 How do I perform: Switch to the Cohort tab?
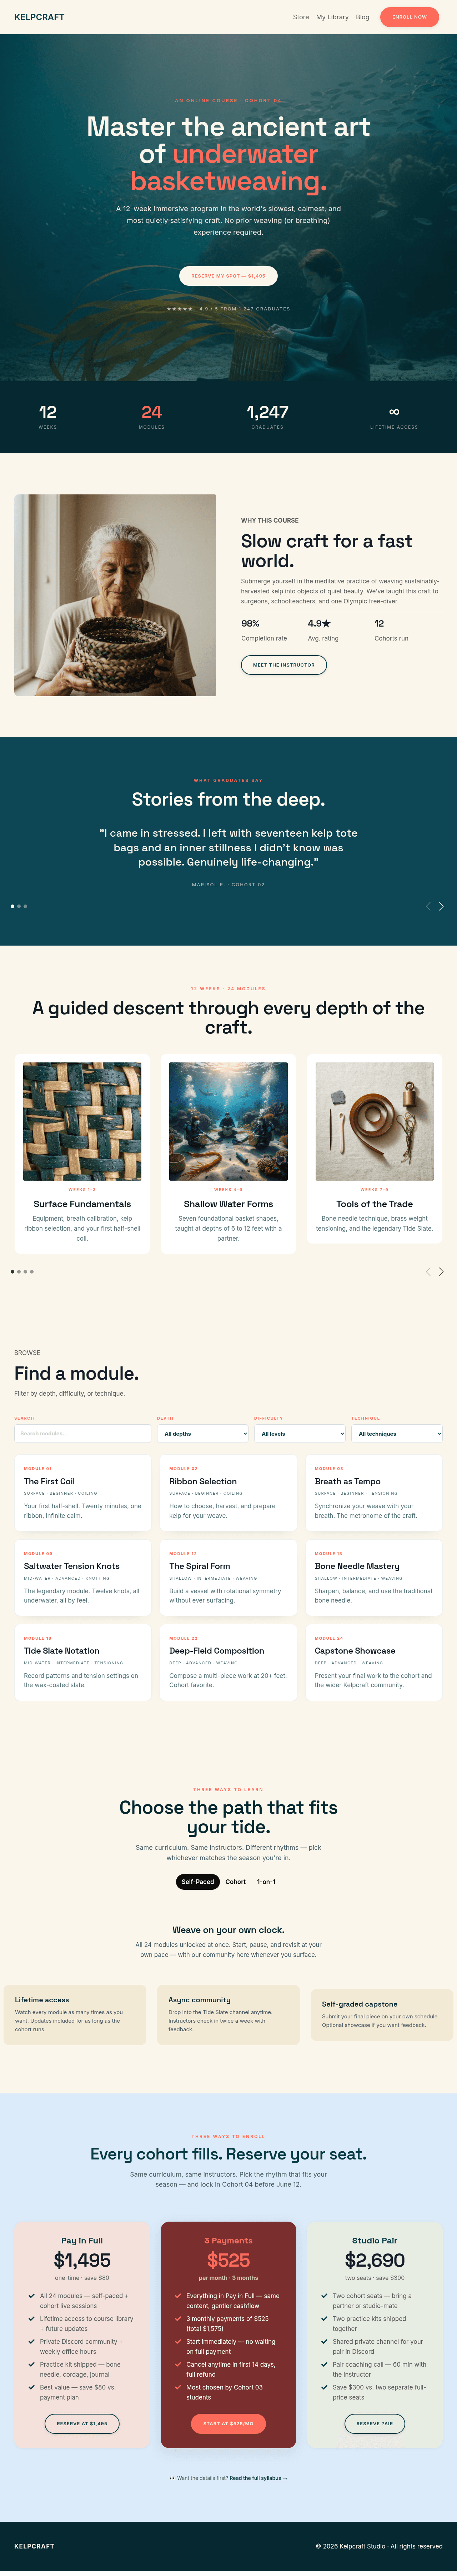[x=235, y=1882]
